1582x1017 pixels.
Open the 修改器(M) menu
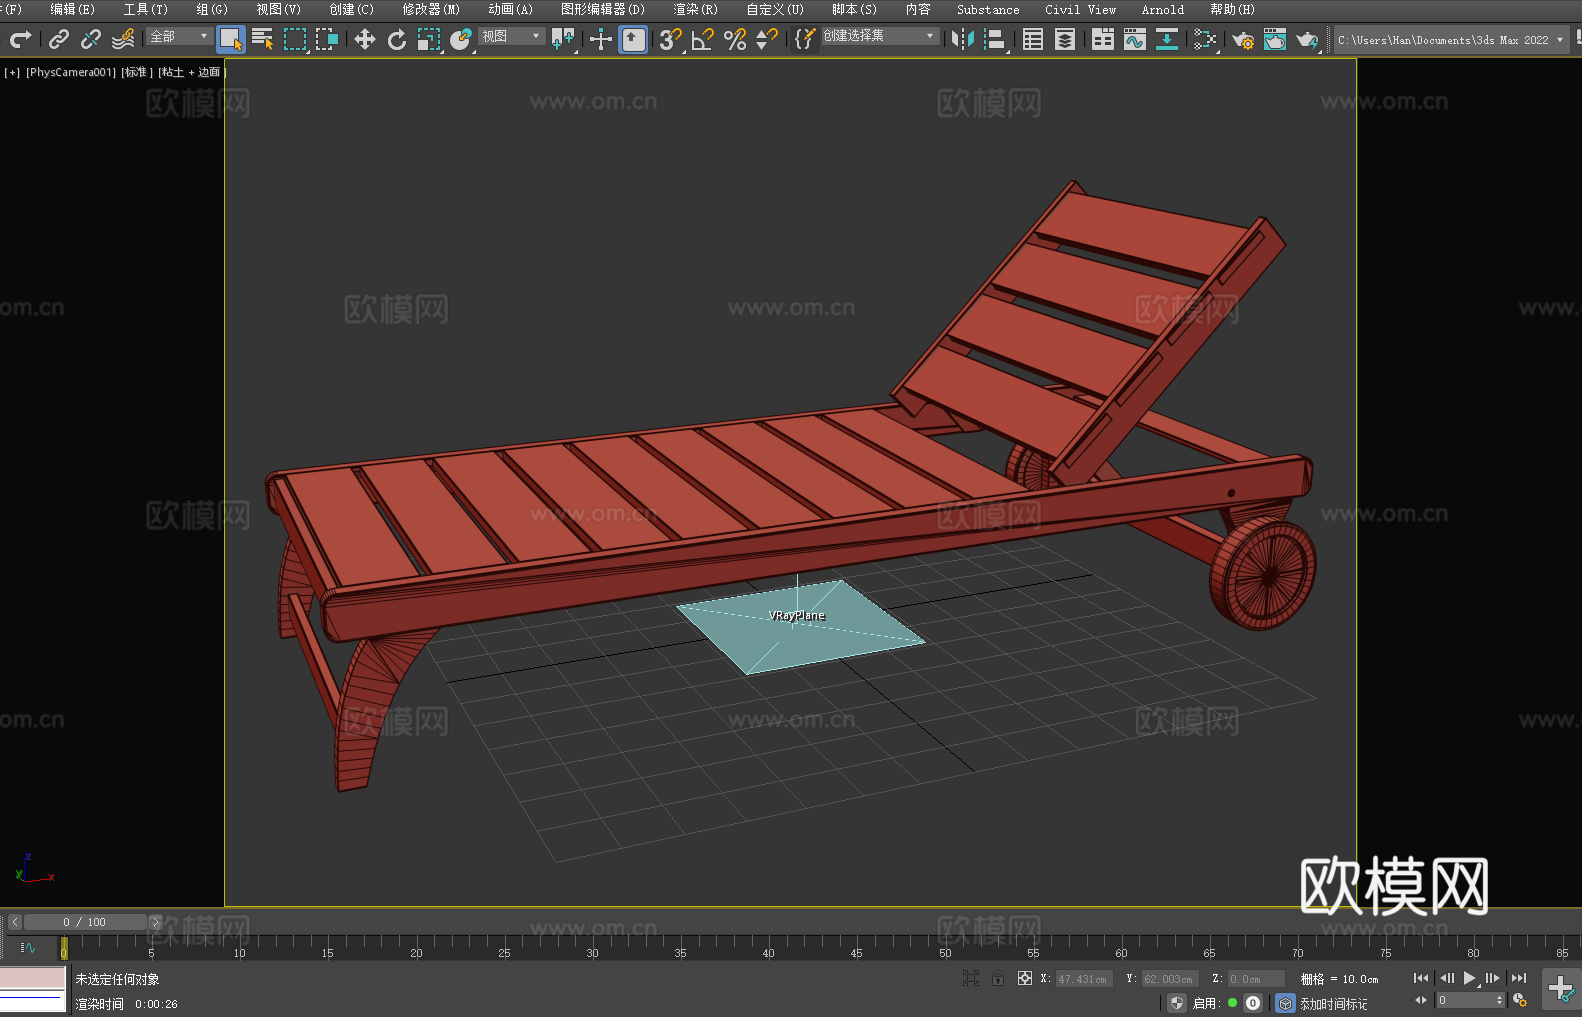click(431, 9)
